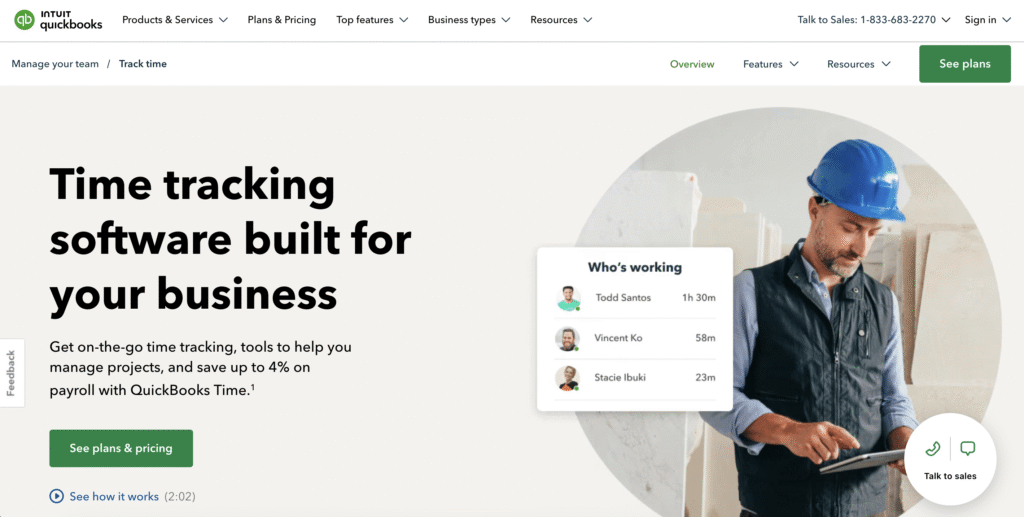Click the play icon beside See how it works
1024x517 pixels.
57,497
